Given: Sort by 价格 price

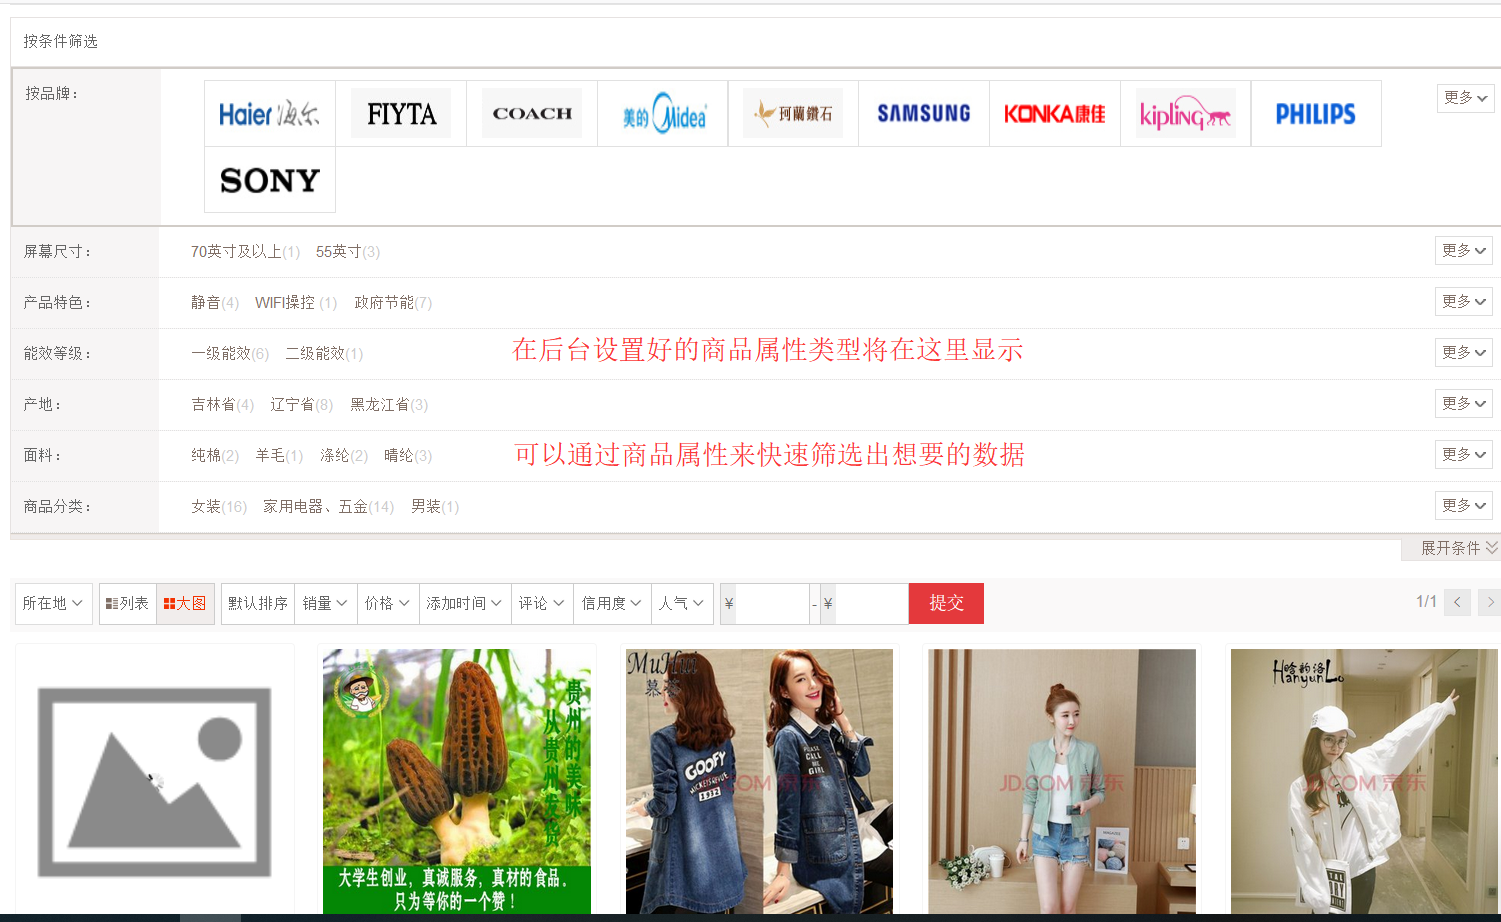Looking at the screenshot, I should coord(388,604).
